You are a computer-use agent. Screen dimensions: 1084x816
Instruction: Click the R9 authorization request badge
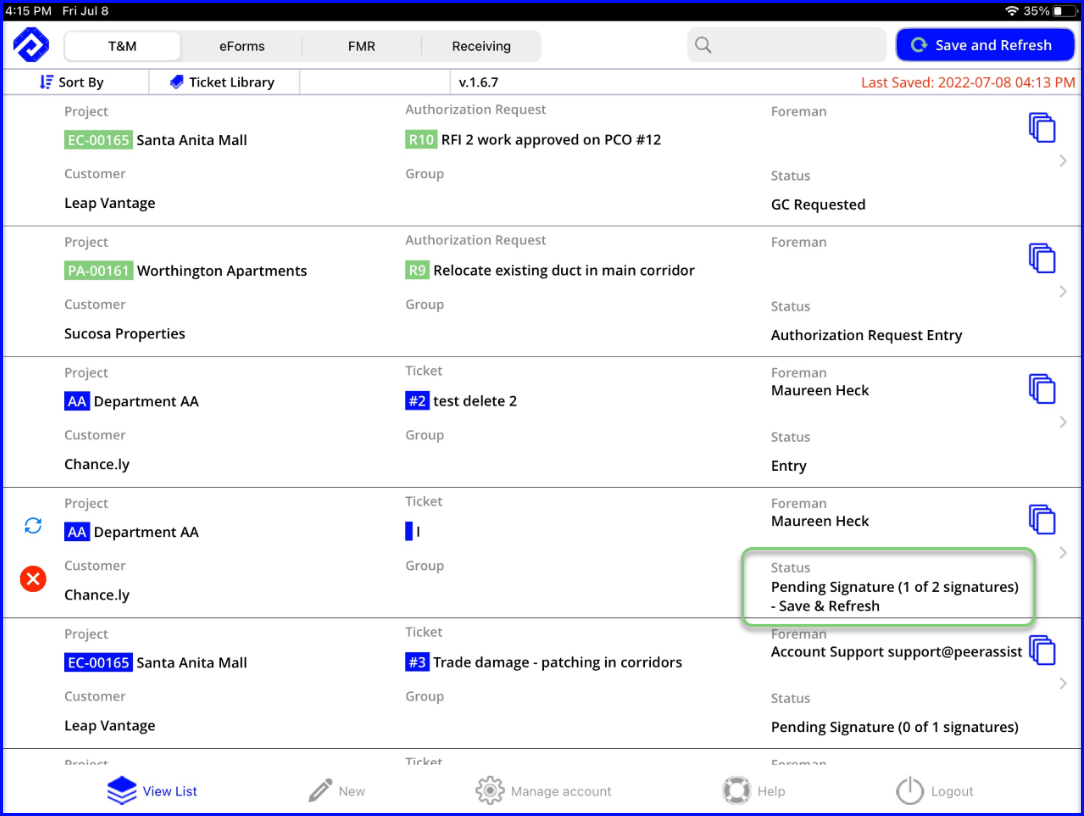pos(417,270)
